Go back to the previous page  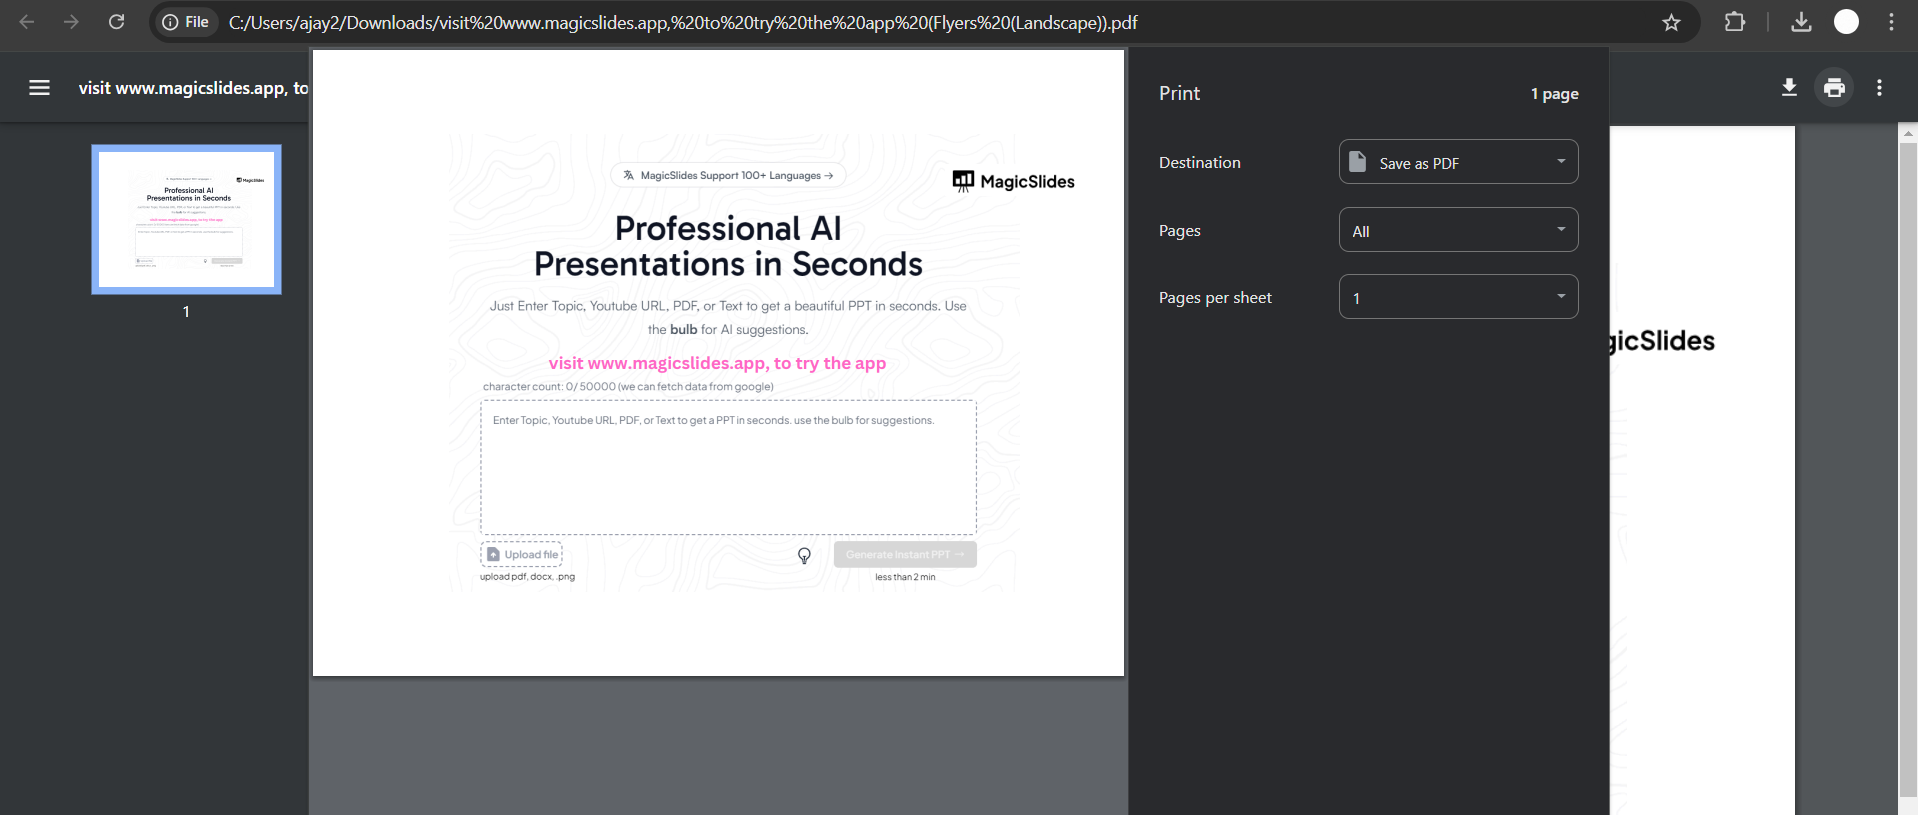pyautogui.click(x=27, y=22)
